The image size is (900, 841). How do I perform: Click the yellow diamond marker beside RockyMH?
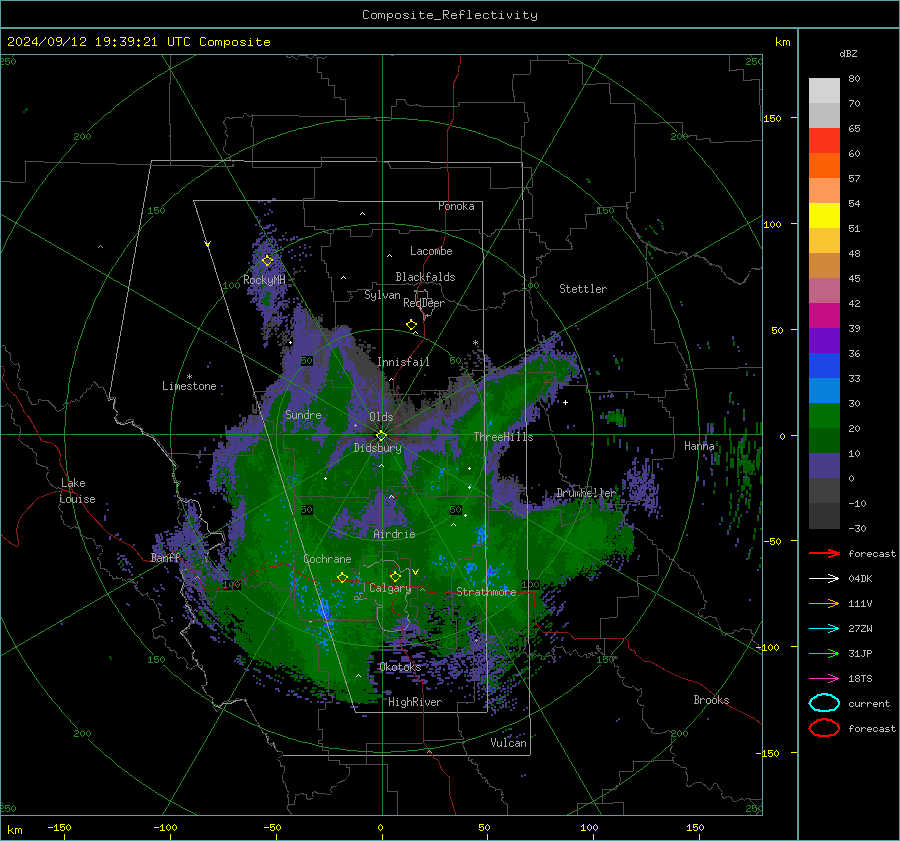tap(267, 261)
